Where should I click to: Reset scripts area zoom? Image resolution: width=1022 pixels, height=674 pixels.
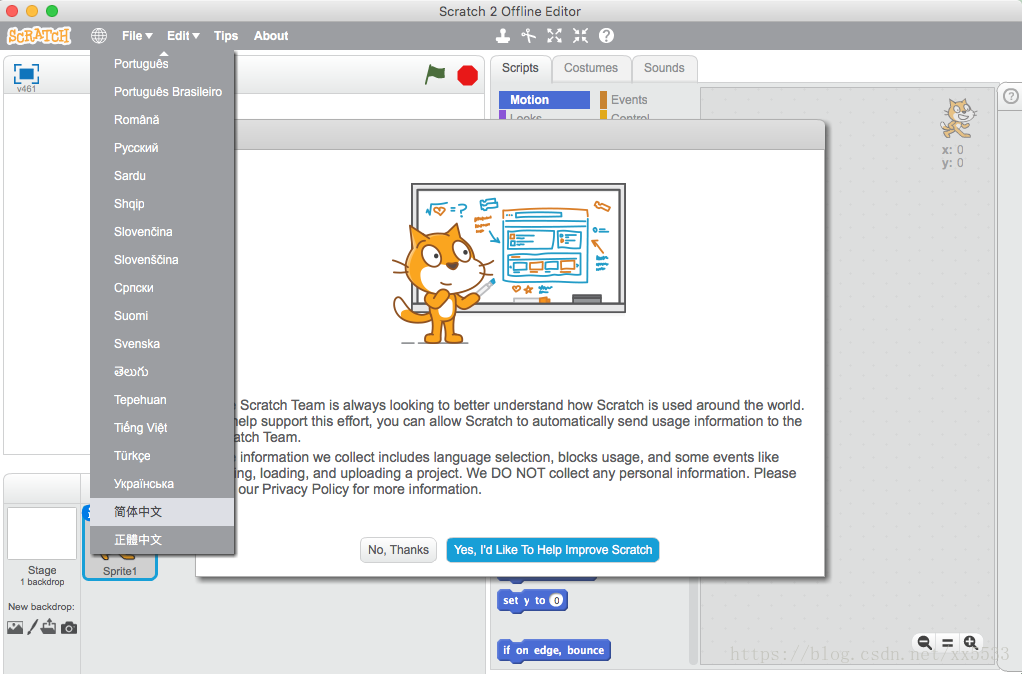click(x=948, y=642)
